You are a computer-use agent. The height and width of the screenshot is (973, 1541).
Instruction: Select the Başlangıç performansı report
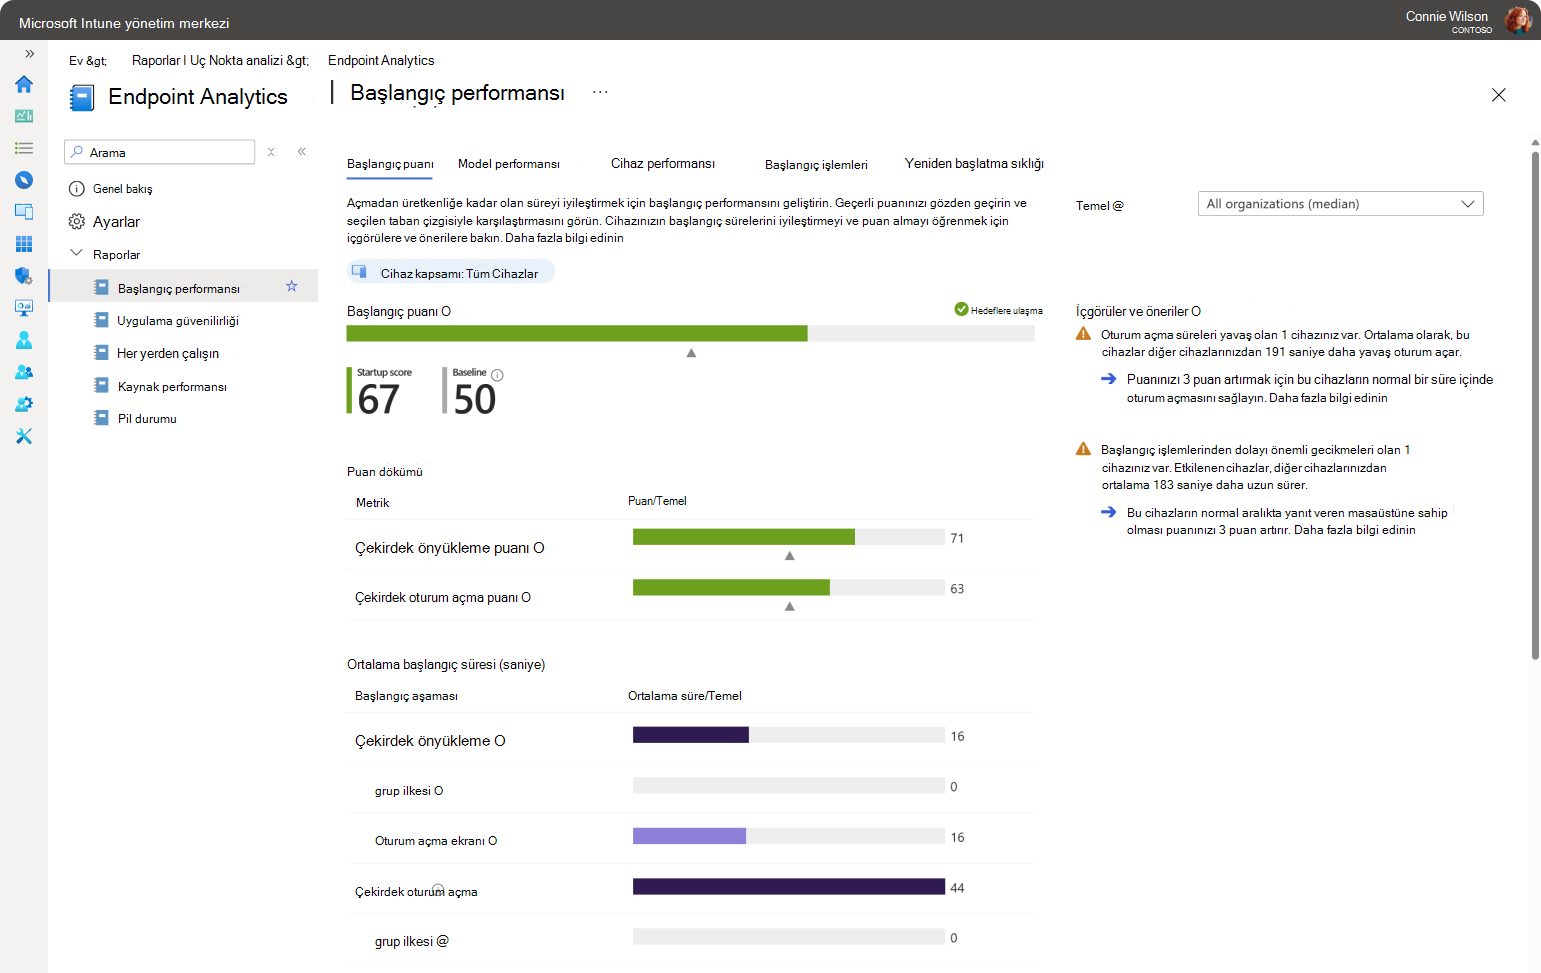(x=183, y=288)
